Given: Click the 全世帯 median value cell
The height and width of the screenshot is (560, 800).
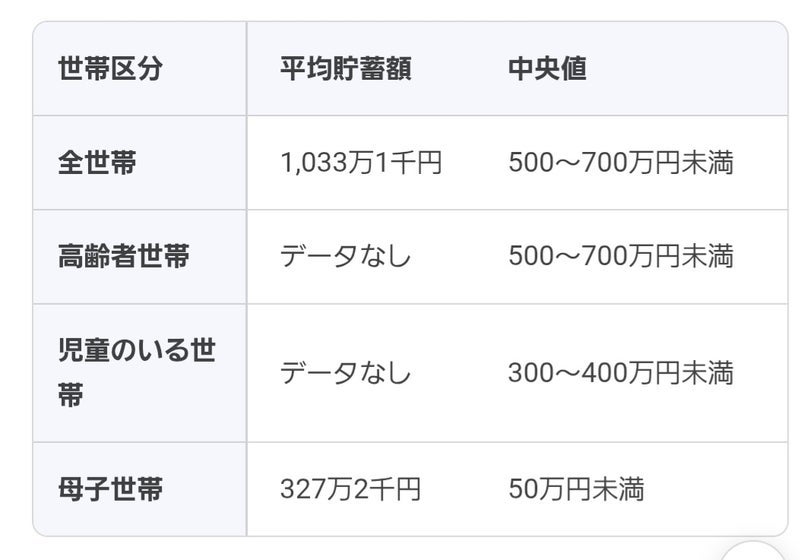Looking at the screenshot, I should pos(621,163).
